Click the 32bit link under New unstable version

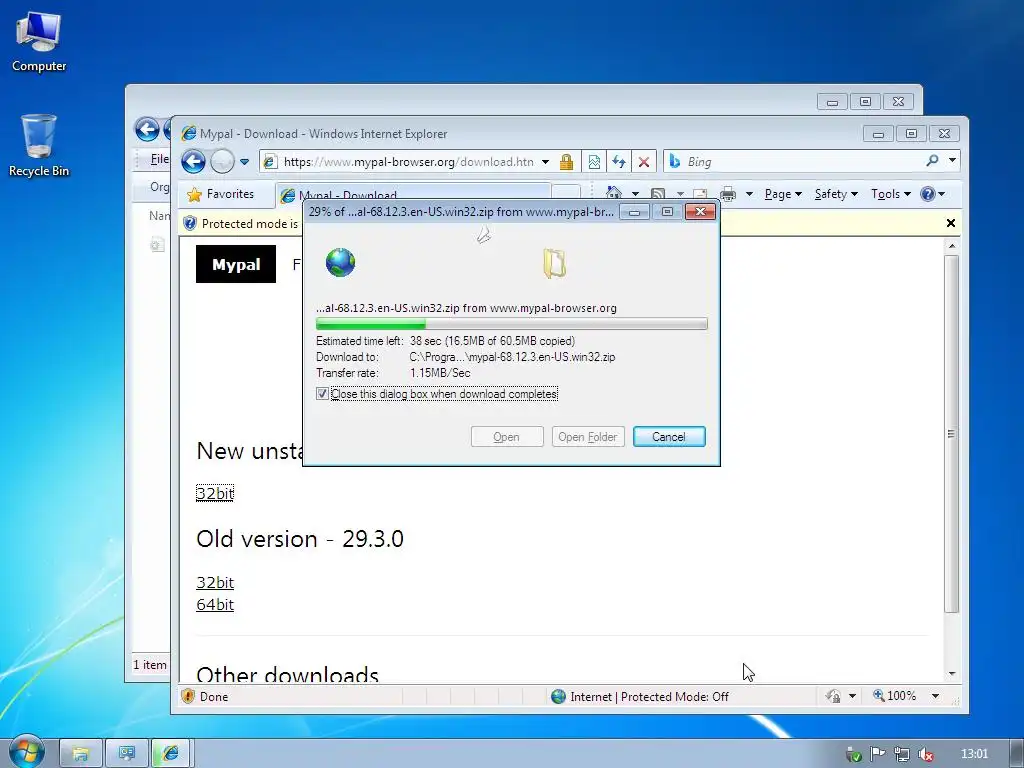tap(215, 493)
